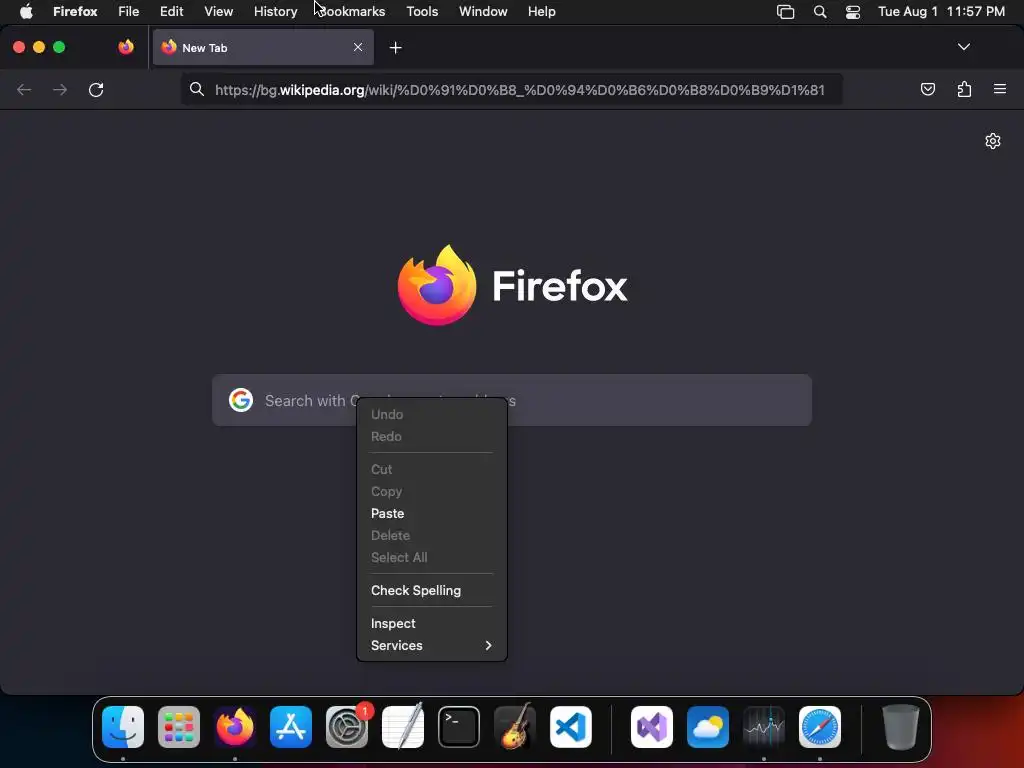Open Control Center in menu bar
Viewport: 1024px width, 768px height.
(x=853, y=12)
